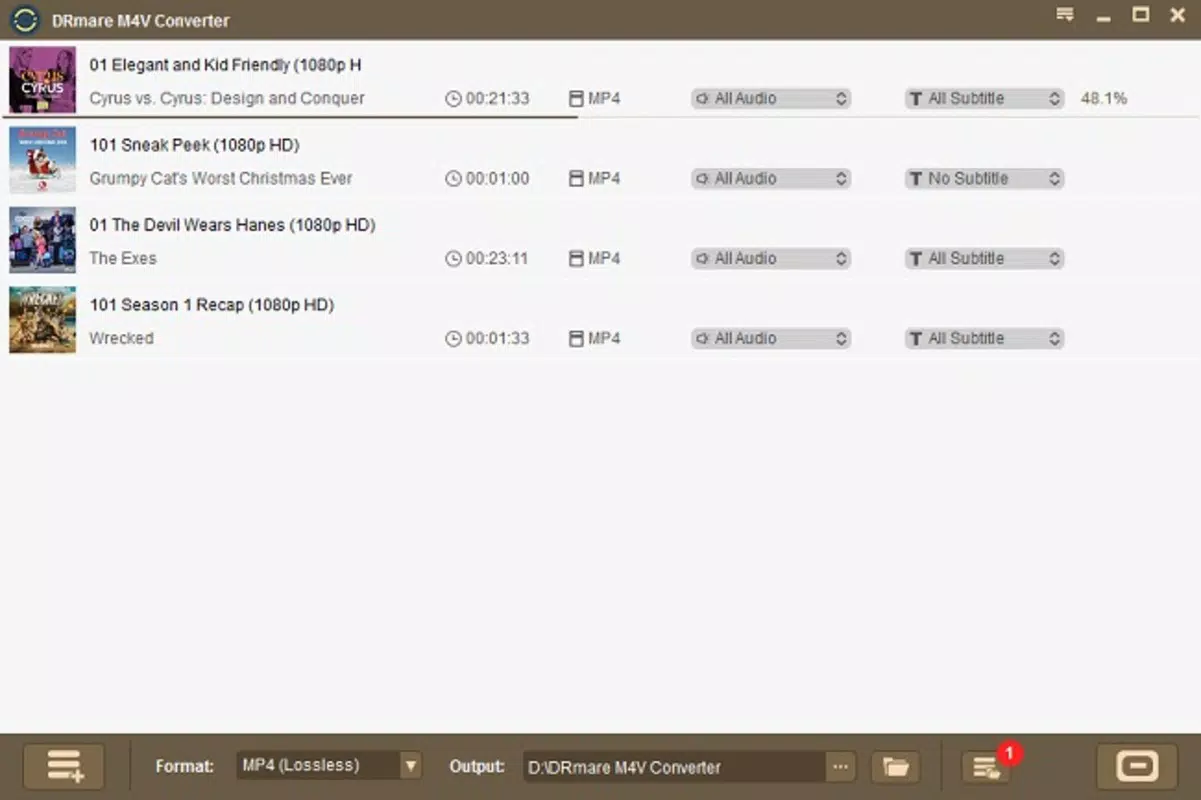This screenshot has width=1201, height=800.
Task: Select the Grumpy Cat thumbnail
Action: point(42,160)
